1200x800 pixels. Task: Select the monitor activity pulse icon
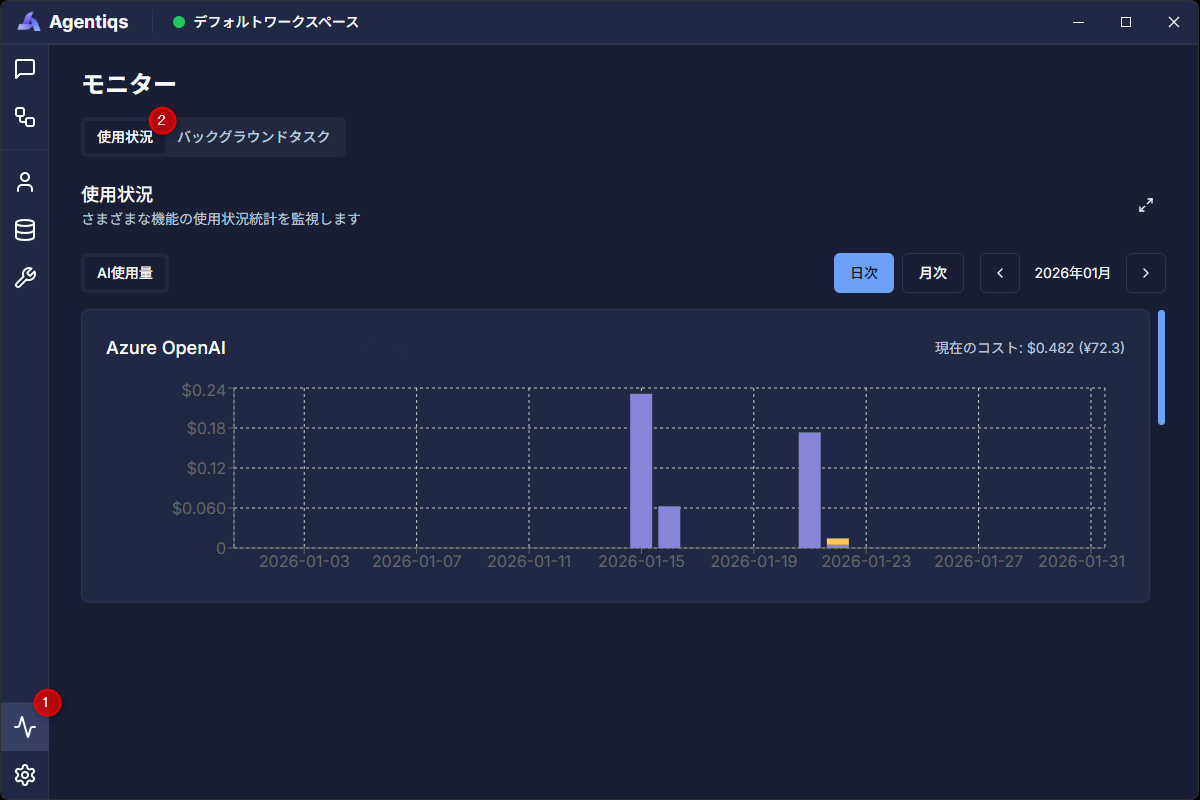(x=25, y=727)
